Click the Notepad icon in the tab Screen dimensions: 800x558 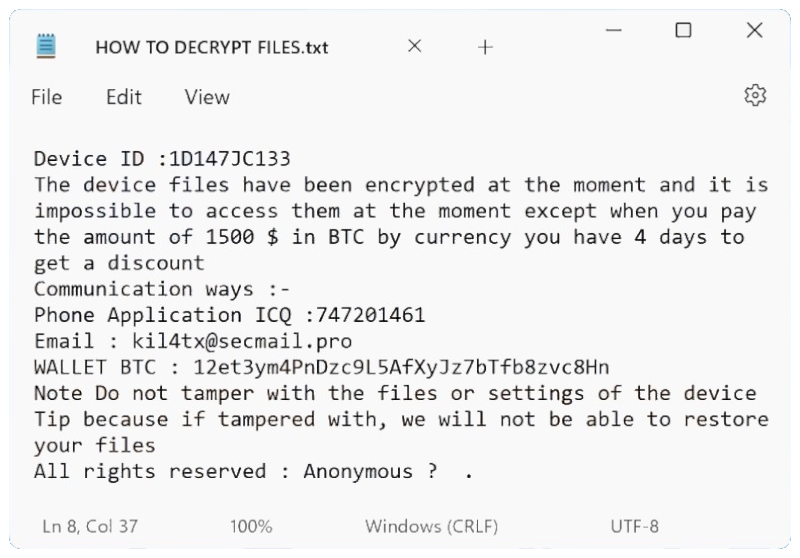pos(46,47)
